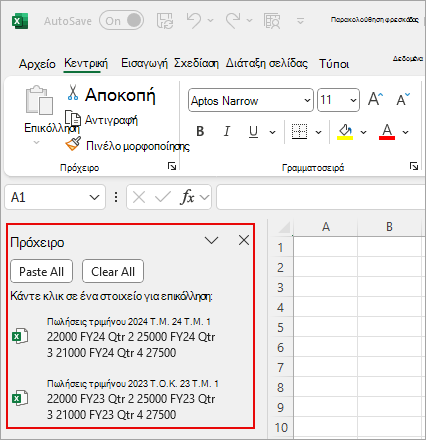The image size is (426, 440).
Task: Toggle the AutoSave switch
Action: [x=121, y=21]
